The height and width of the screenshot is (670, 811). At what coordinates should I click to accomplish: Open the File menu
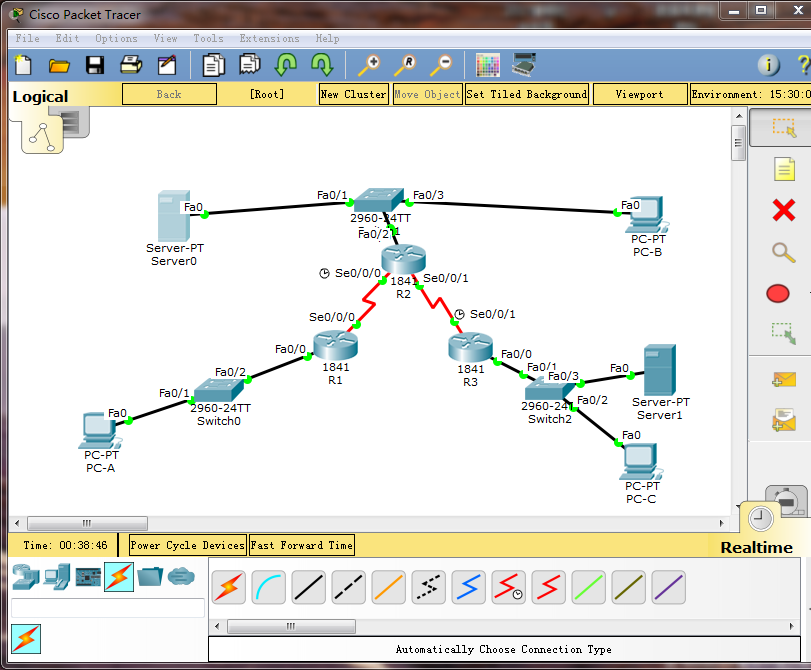[x=27, y=38]
